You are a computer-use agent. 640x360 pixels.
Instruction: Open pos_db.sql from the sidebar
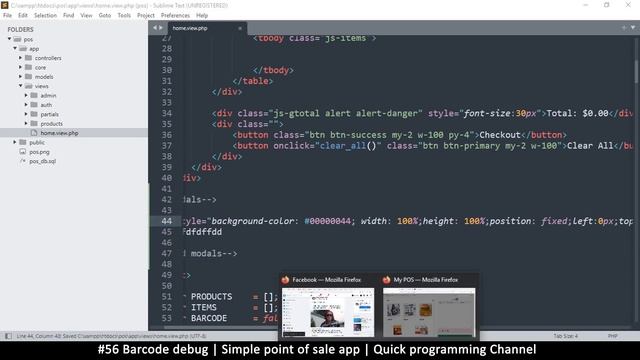click(42, 161)
